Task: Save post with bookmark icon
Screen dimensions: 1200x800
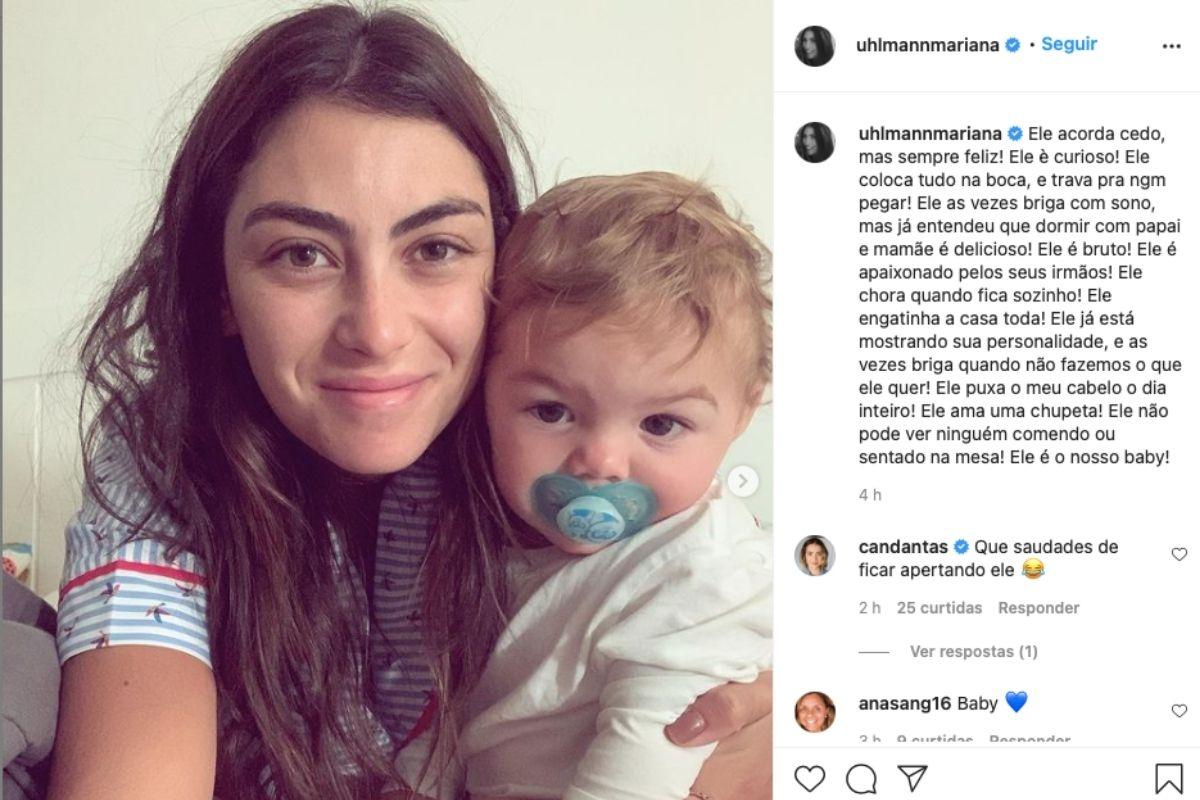Action: point(1168,778)
